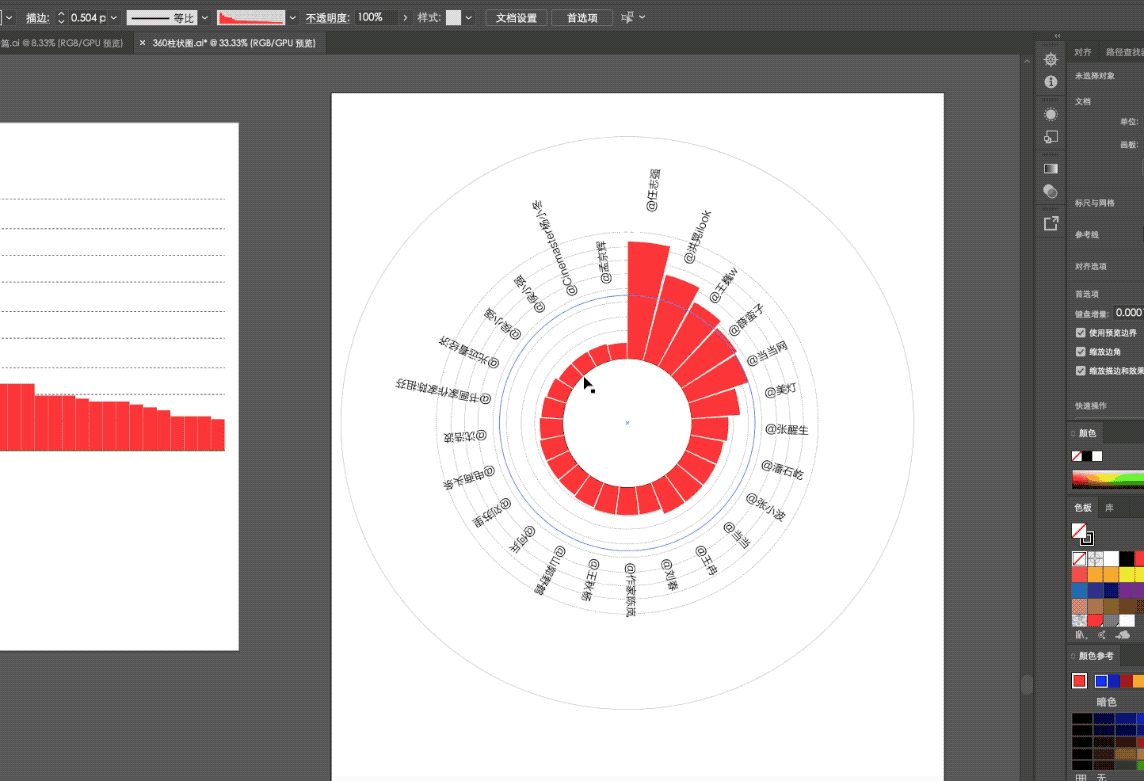Click the 颜色参考 panel tab
The image size is (1144, 781).
(1096, 656)
